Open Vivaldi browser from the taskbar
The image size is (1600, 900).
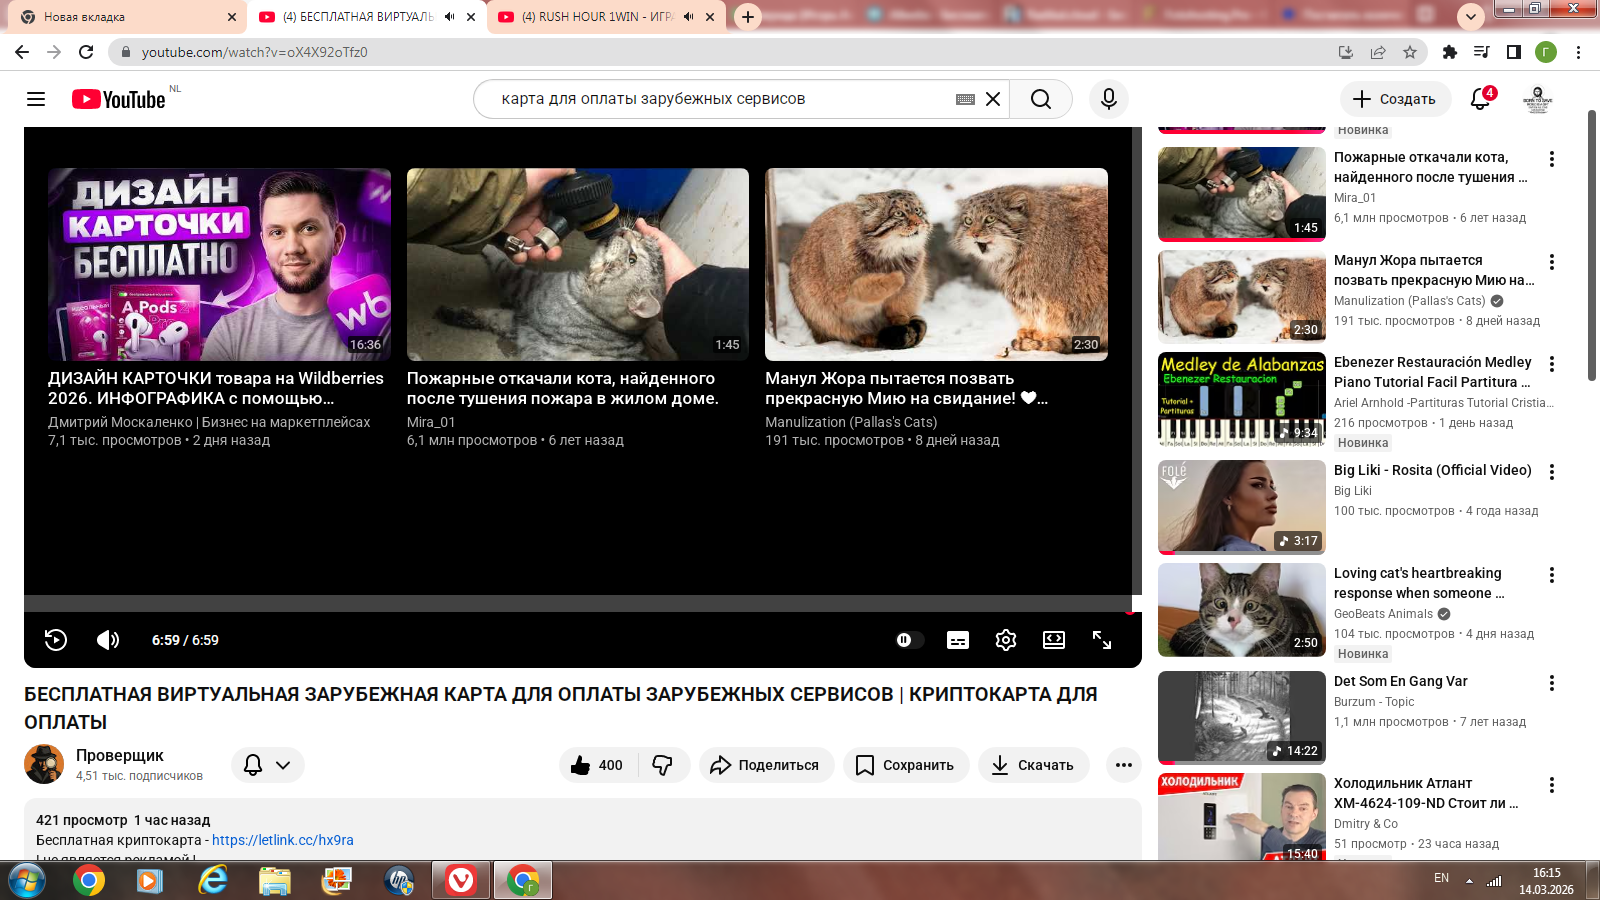pyautogui.click(x=461, y=881)
